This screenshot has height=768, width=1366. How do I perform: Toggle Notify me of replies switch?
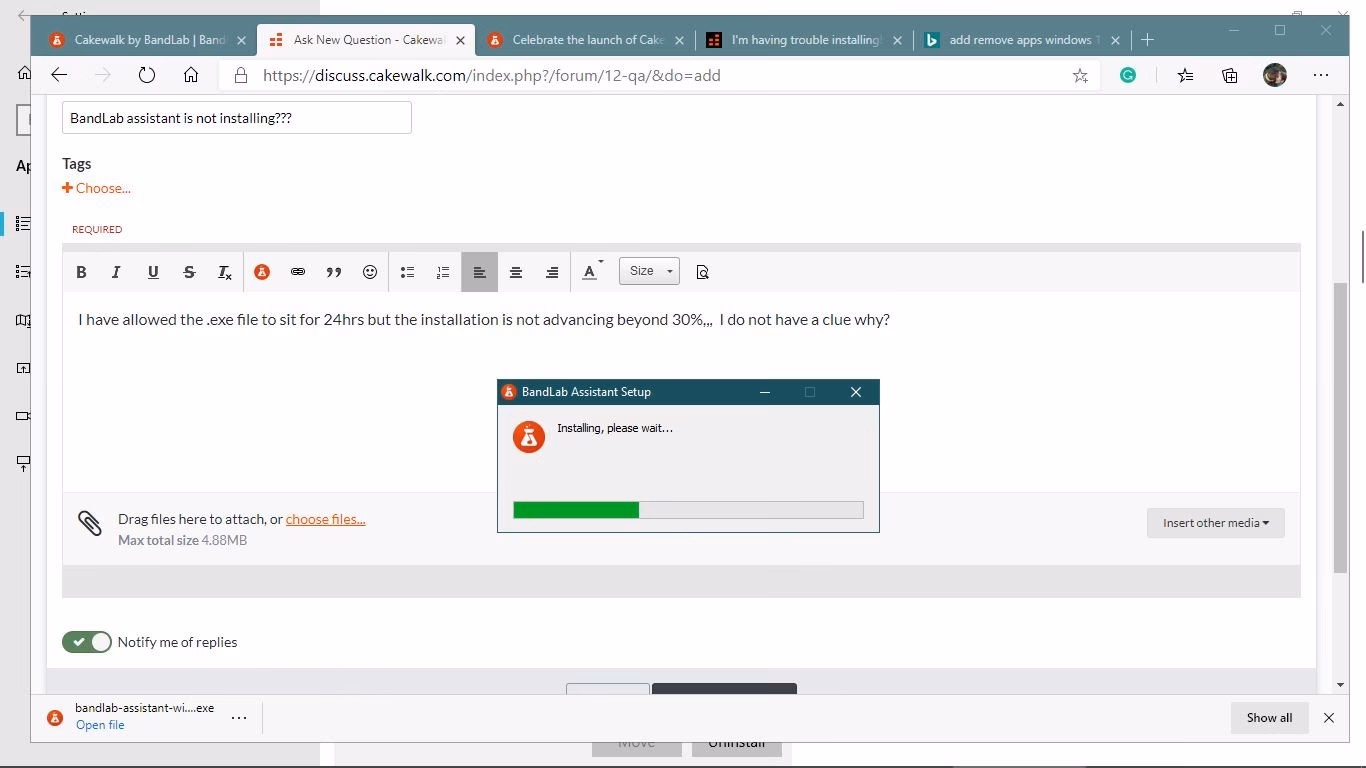(87, 642)
